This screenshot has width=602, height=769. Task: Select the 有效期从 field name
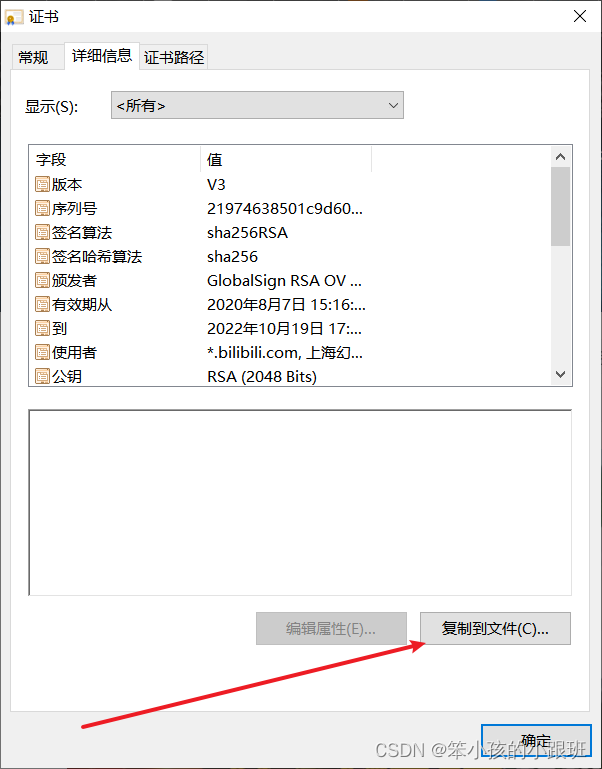(82, 305)
